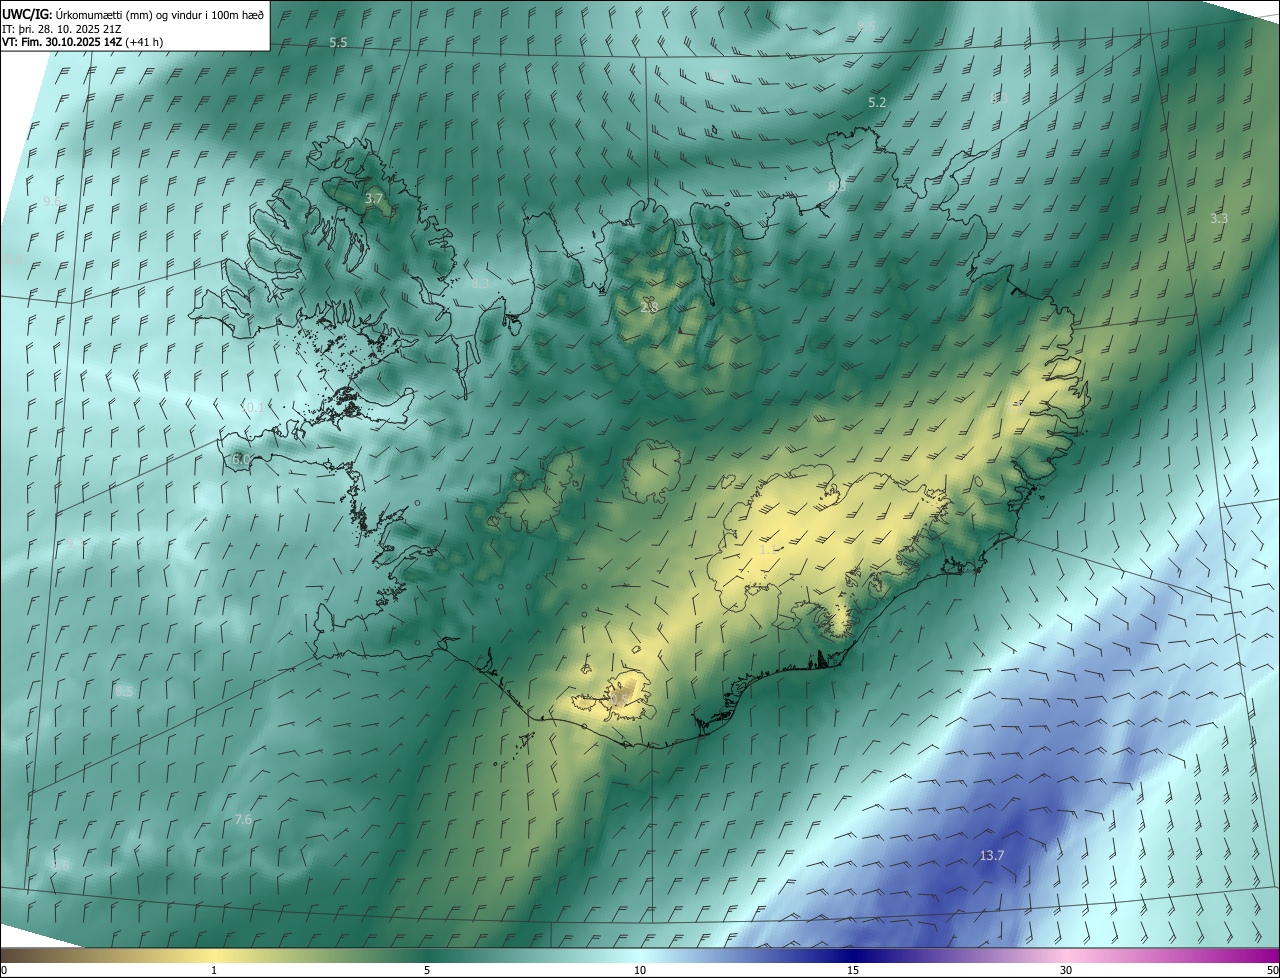Click the 2.8 value label in north Iceland
The height and width of the screenshot is (978, 1280).
click(x=649, y=308)
